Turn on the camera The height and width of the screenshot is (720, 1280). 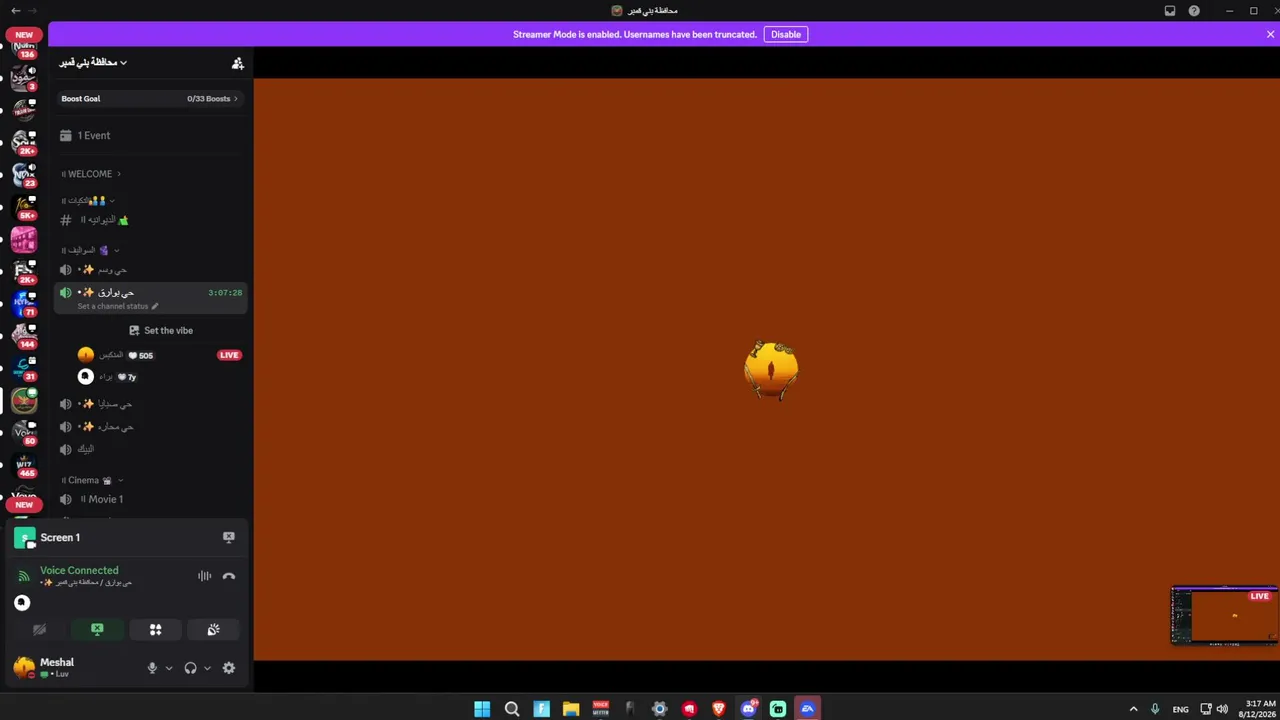39,630
